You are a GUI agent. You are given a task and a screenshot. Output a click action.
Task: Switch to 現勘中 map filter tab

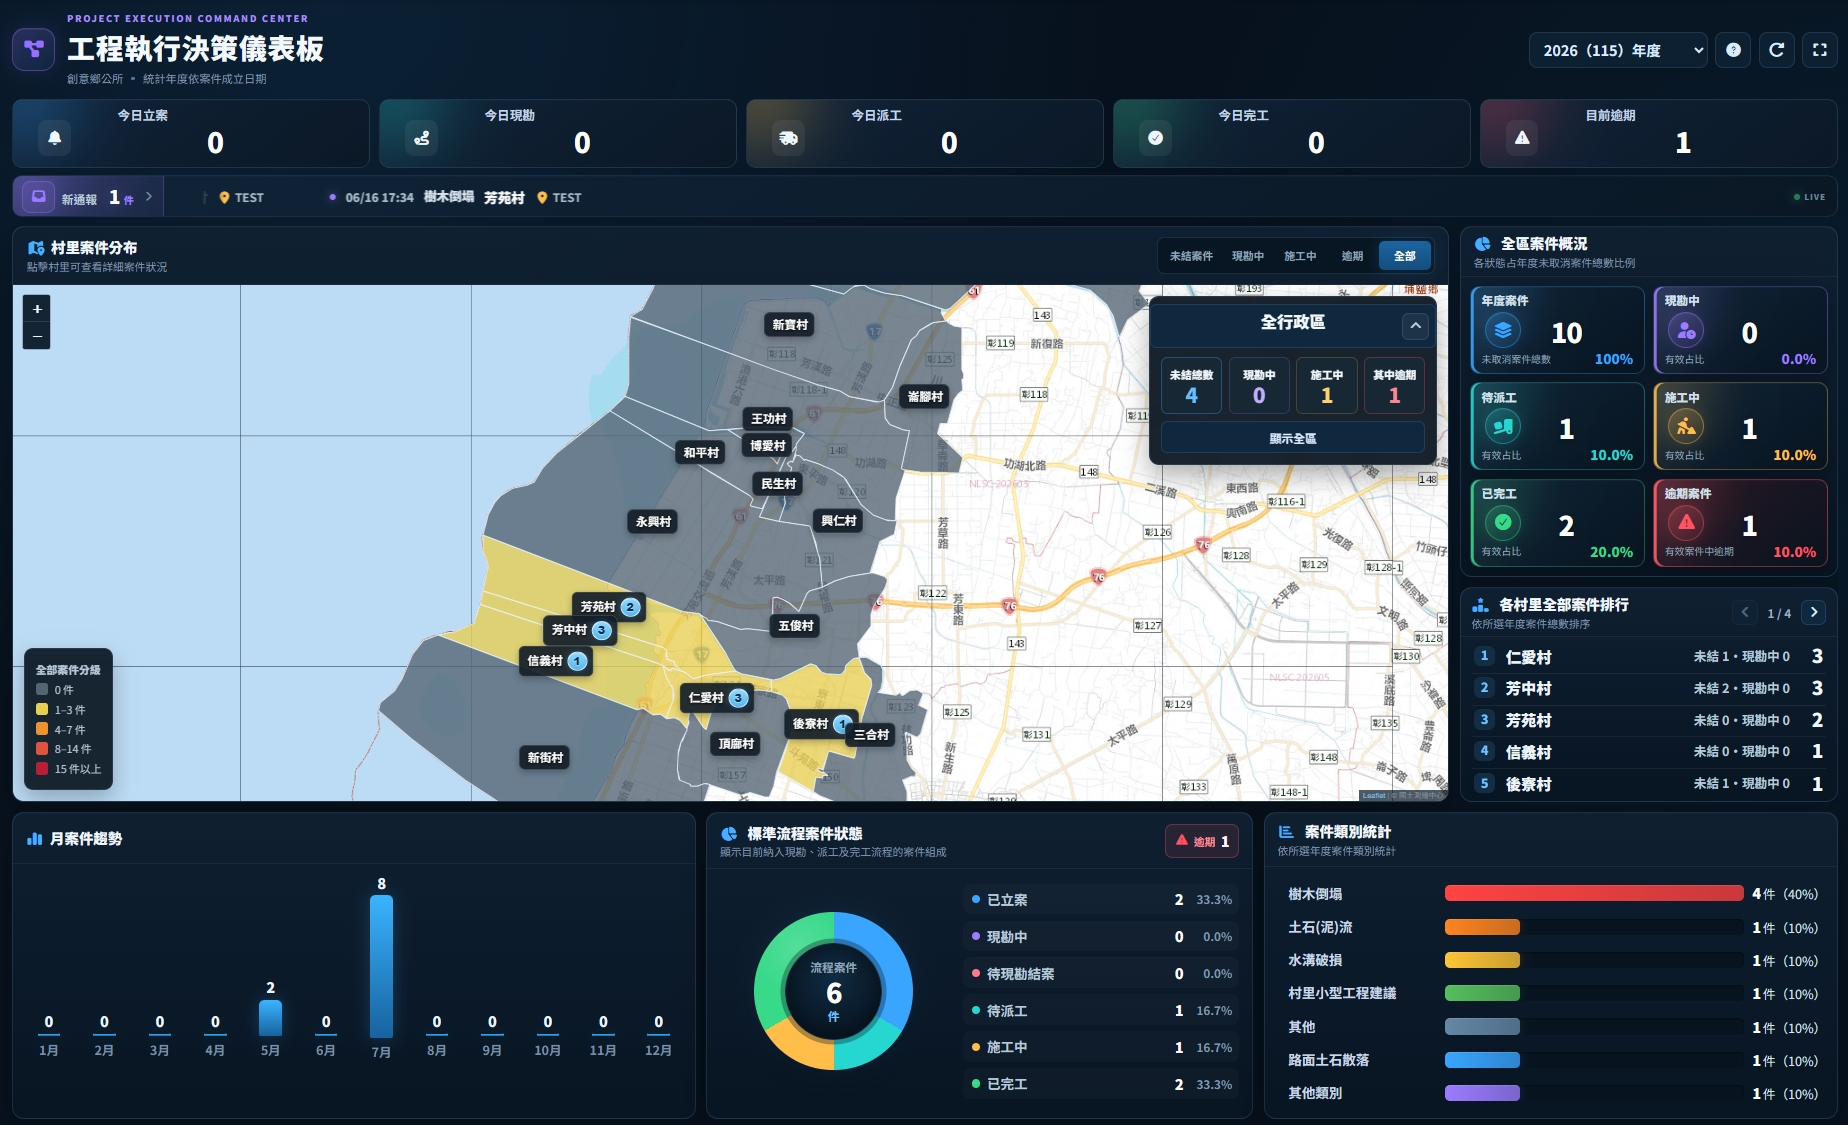point(1248,256)
